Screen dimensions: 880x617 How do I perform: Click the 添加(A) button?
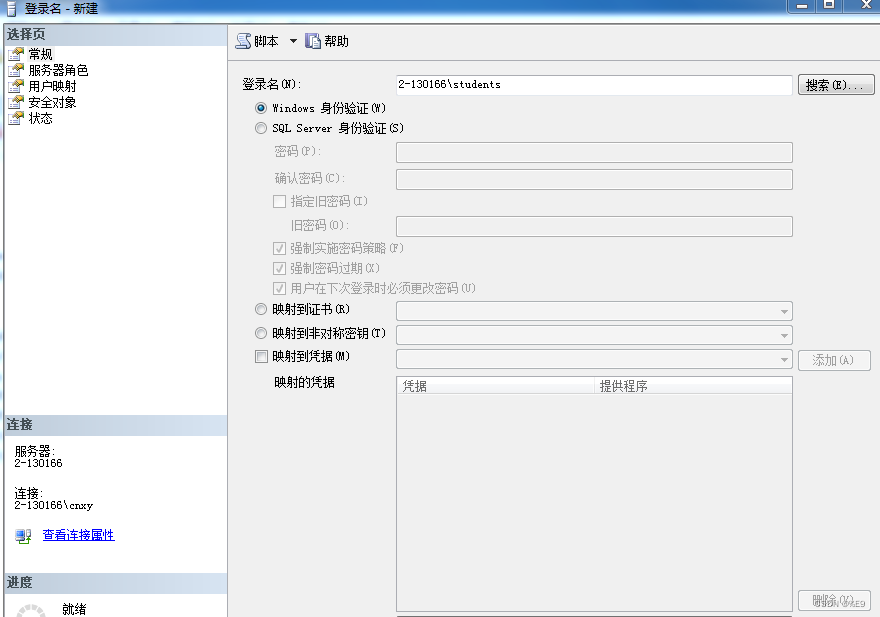(834, 360)
